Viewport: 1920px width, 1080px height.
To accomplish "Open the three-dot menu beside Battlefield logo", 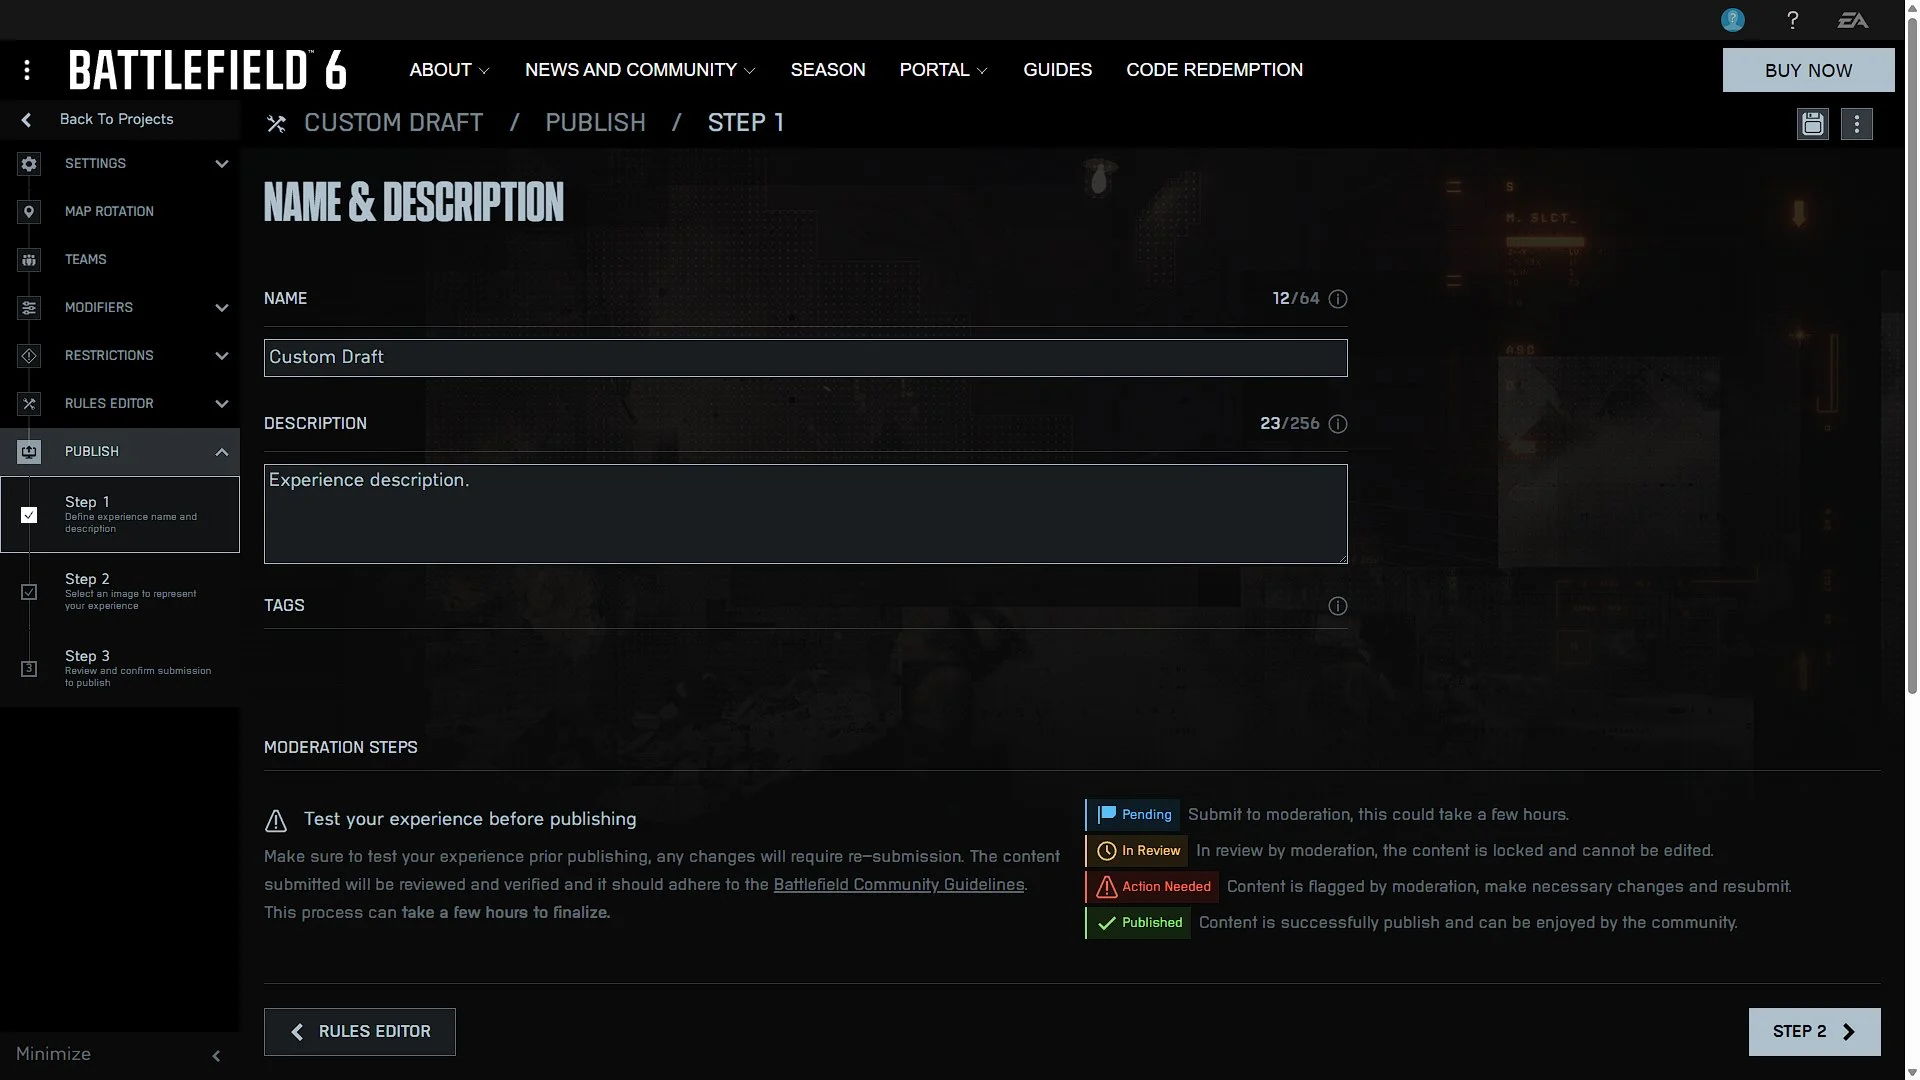I will (x=27, y=70).
